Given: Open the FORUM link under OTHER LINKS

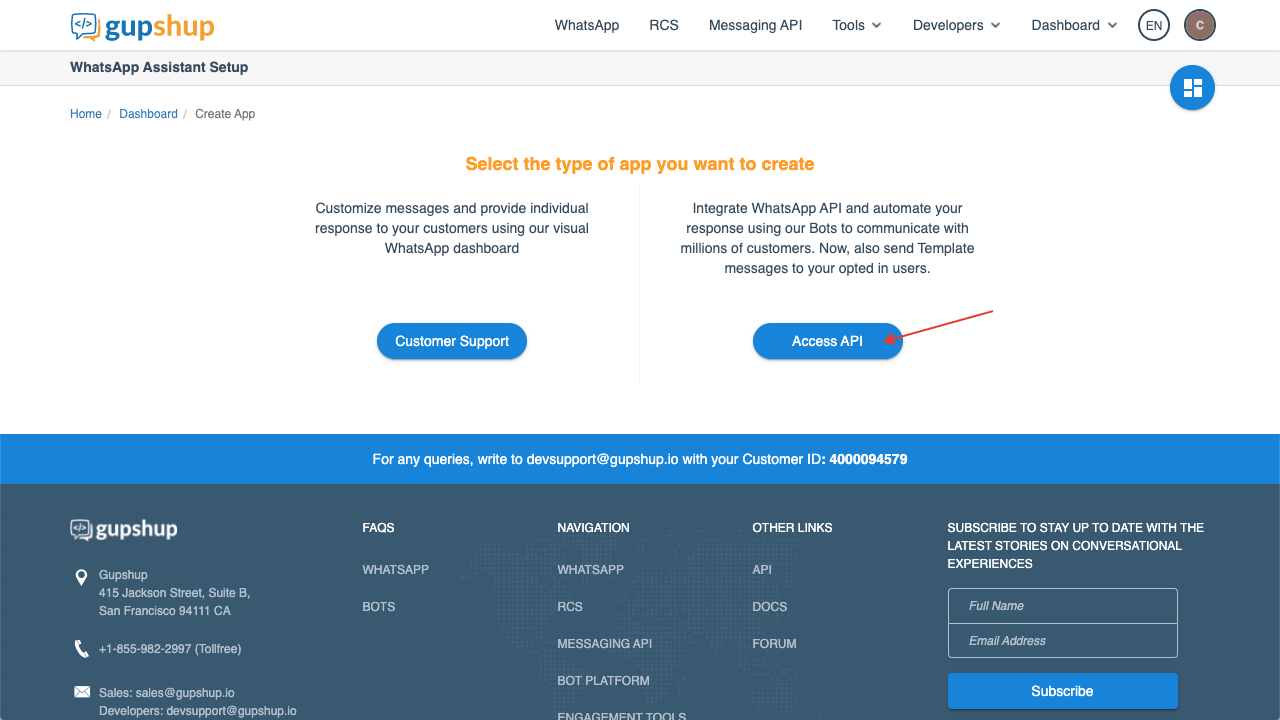Looking at the screenshot, I should [x=774, y=644].
